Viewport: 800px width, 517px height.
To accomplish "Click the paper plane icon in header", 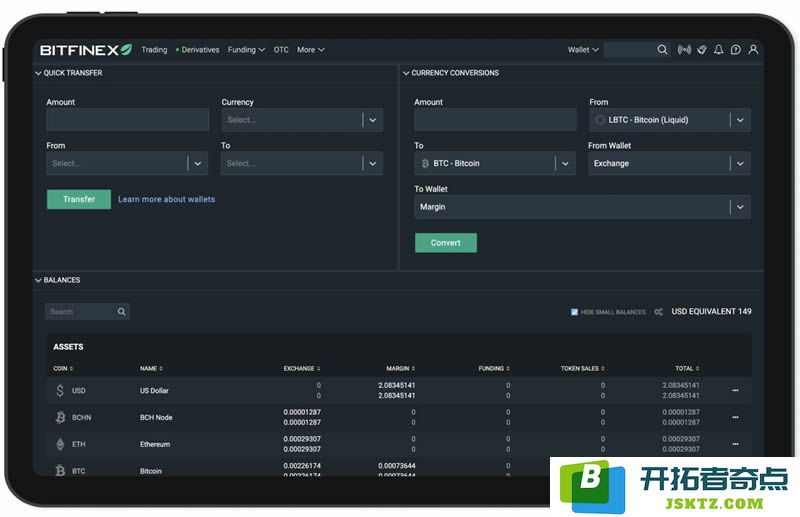I will [x=702, y=50].
